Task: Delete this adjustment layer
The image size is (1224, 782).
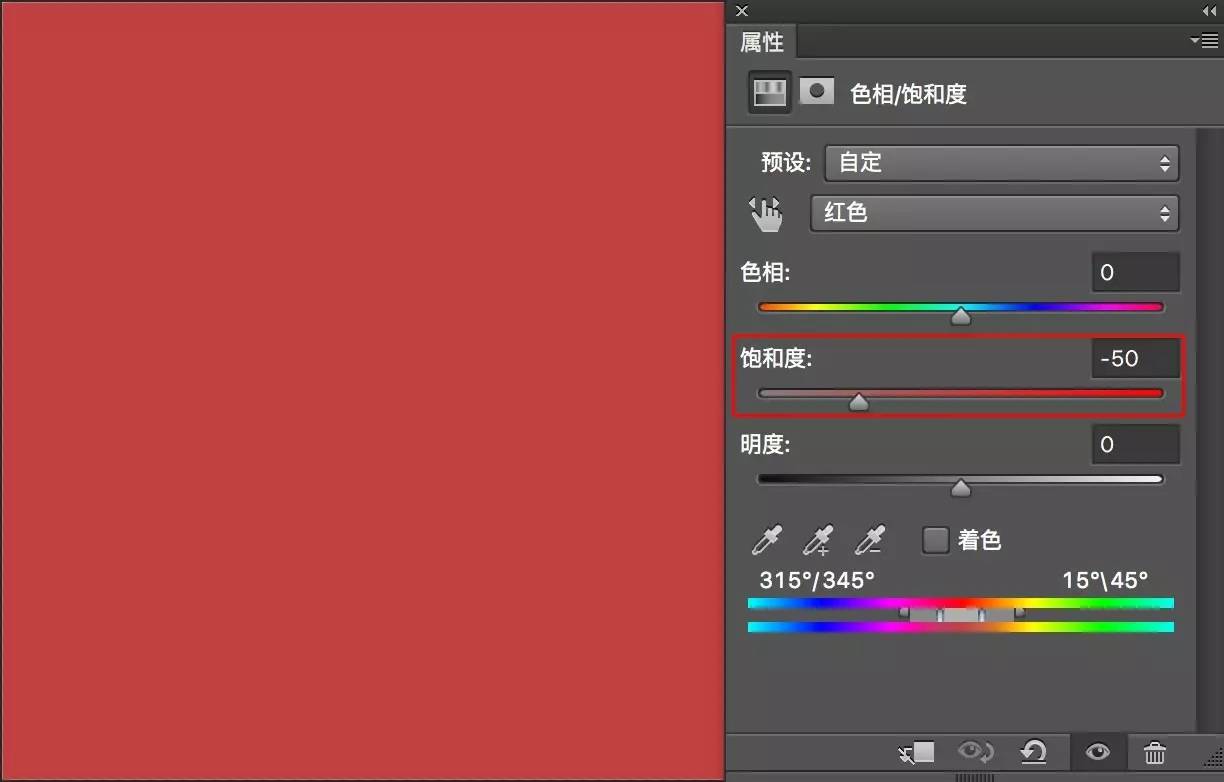Action: click(x=1155, y=751)
